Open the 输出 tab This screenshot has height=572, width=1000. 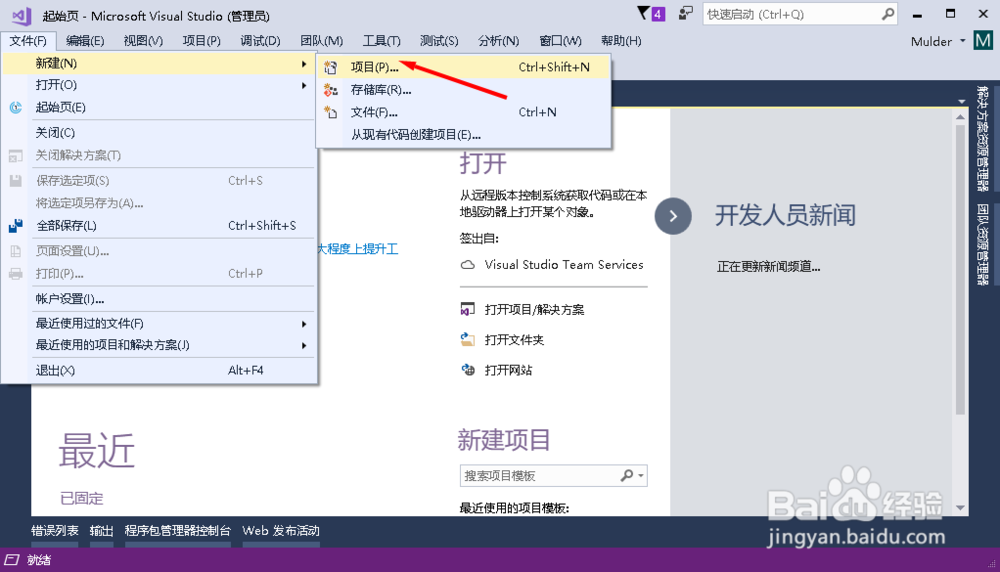(101, 531)
